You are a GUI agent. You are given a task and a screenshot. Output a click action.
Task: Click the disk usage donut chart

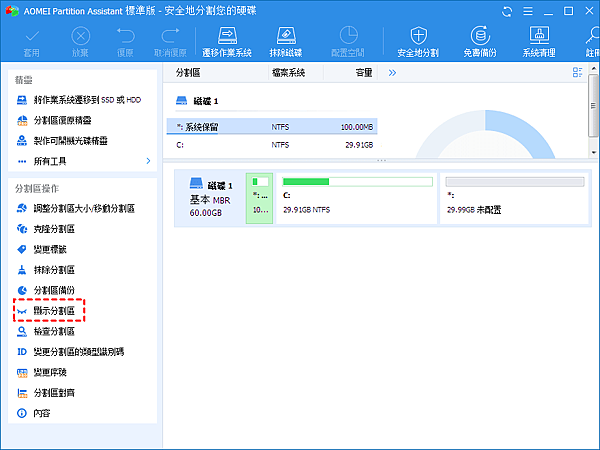[485, 134]
